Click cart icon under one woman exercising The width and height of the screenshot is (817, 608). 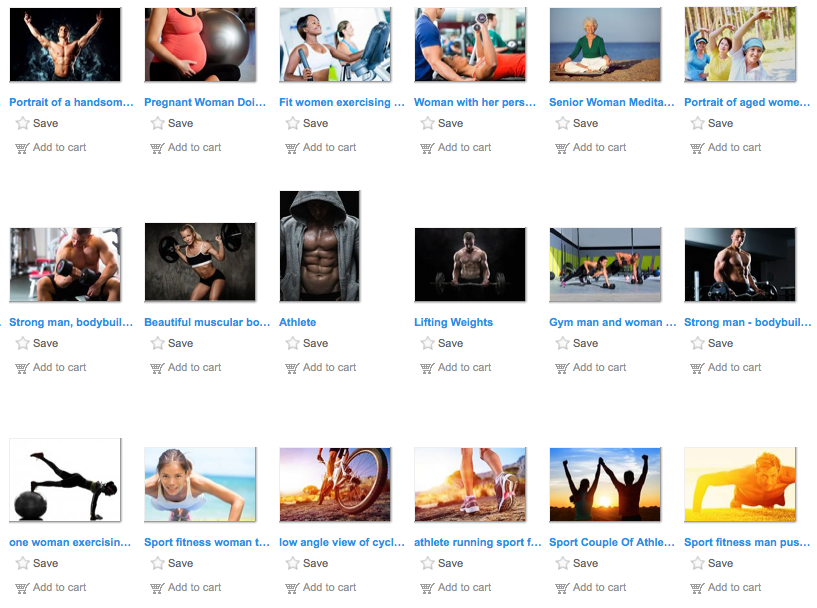coord(22,588)
